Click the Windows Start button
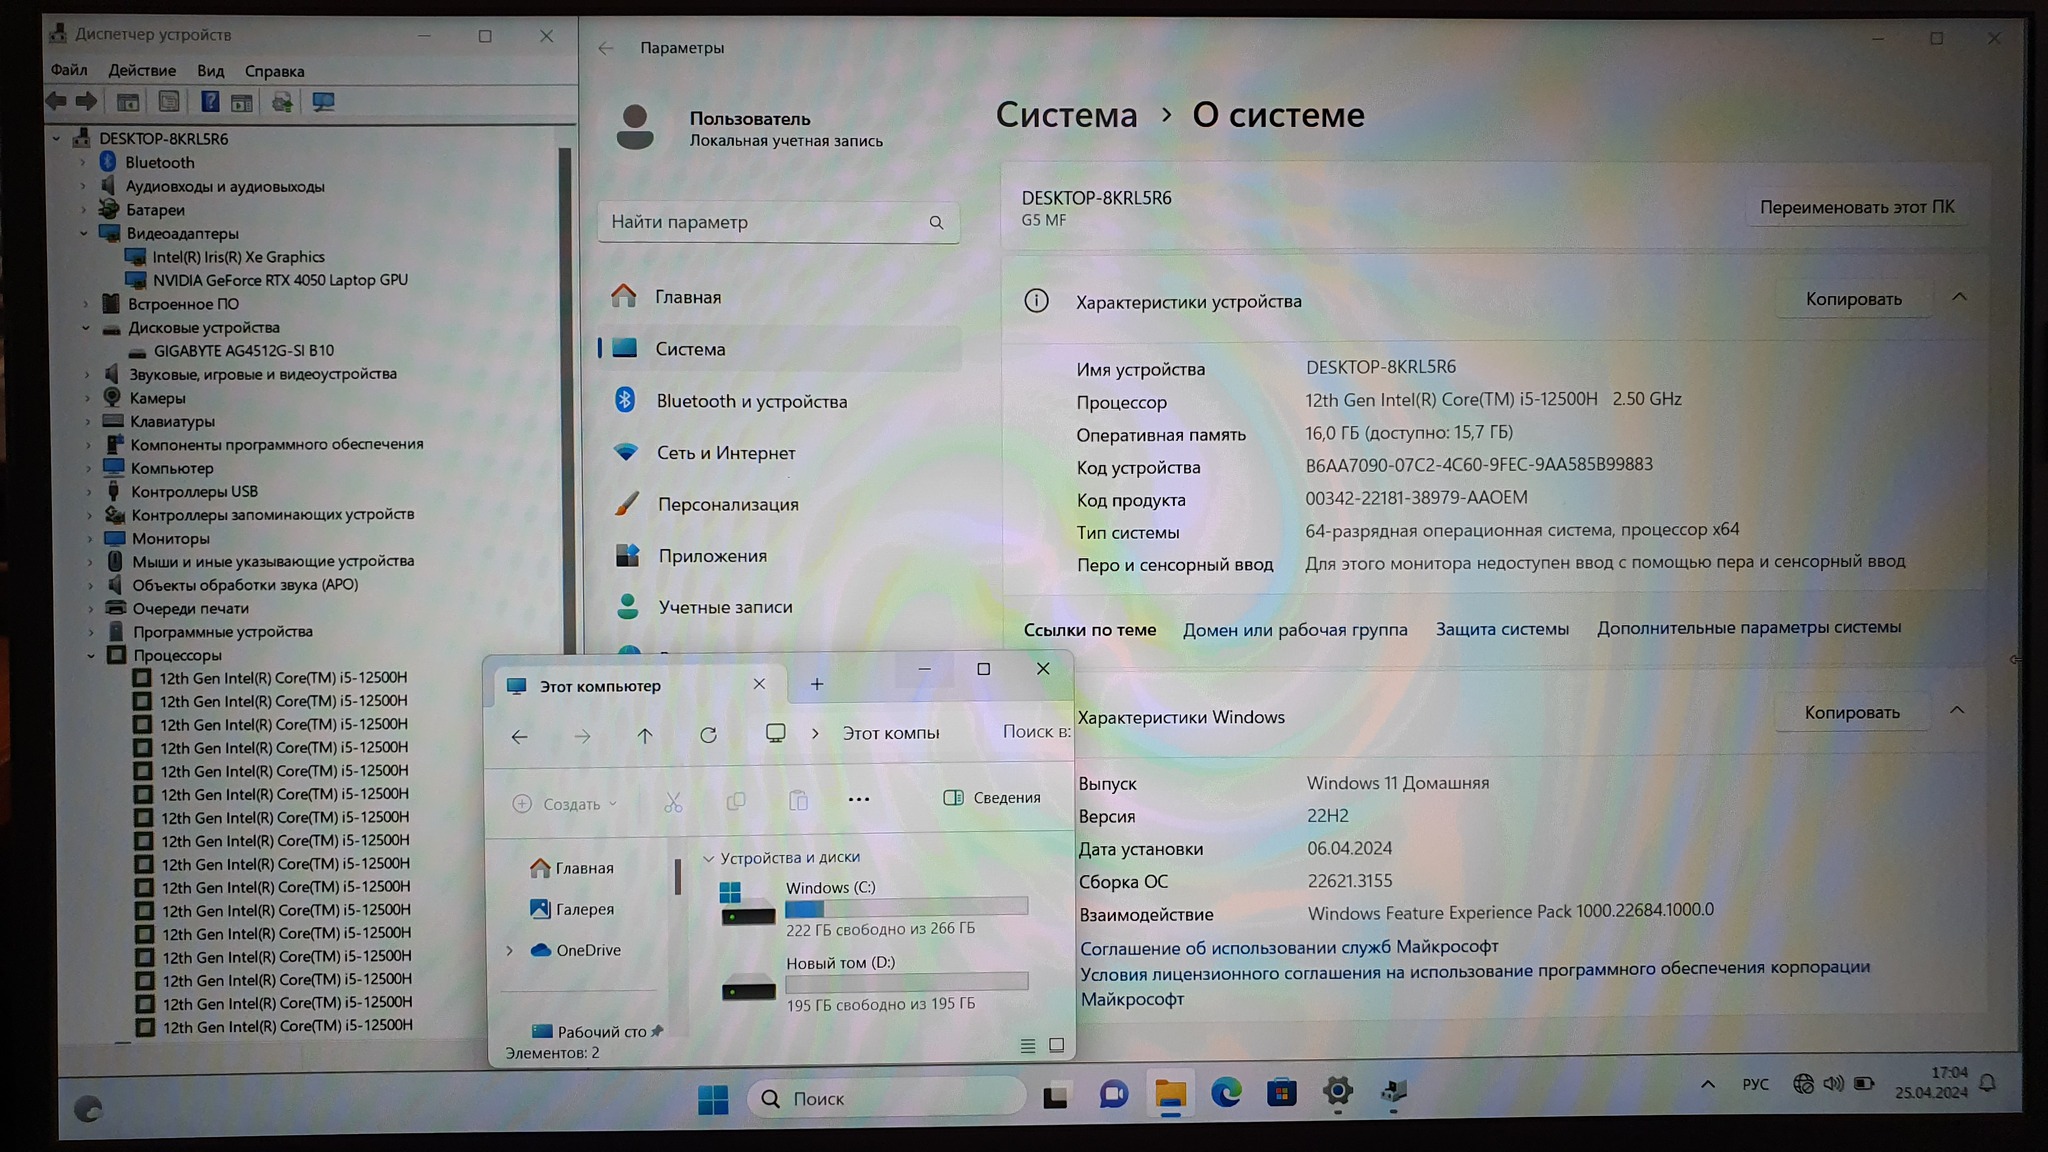 click(713, 1099)
